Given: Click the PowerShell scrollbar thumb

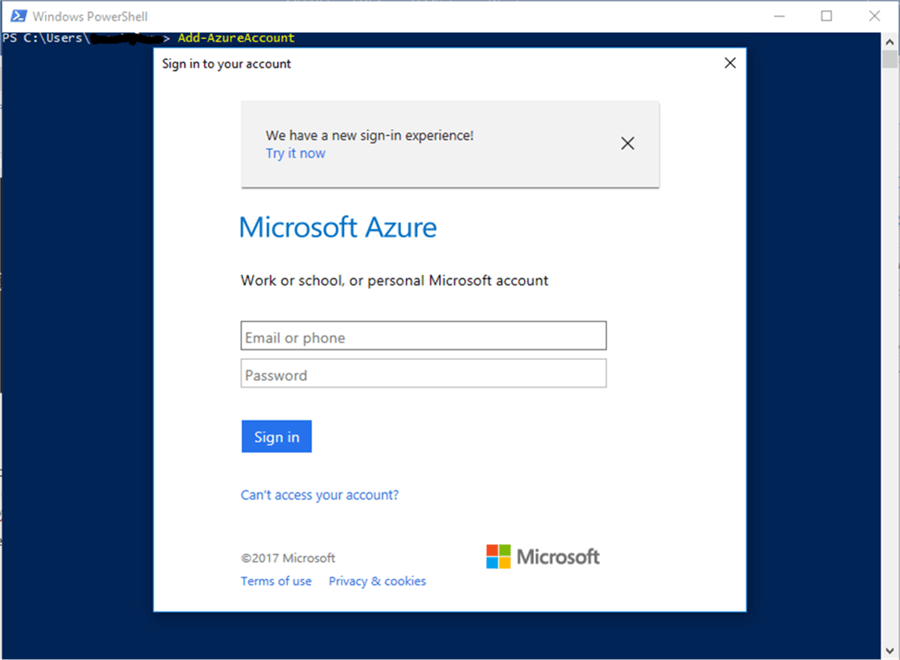Looking at the screenshot, I should (x=890, y=60).
